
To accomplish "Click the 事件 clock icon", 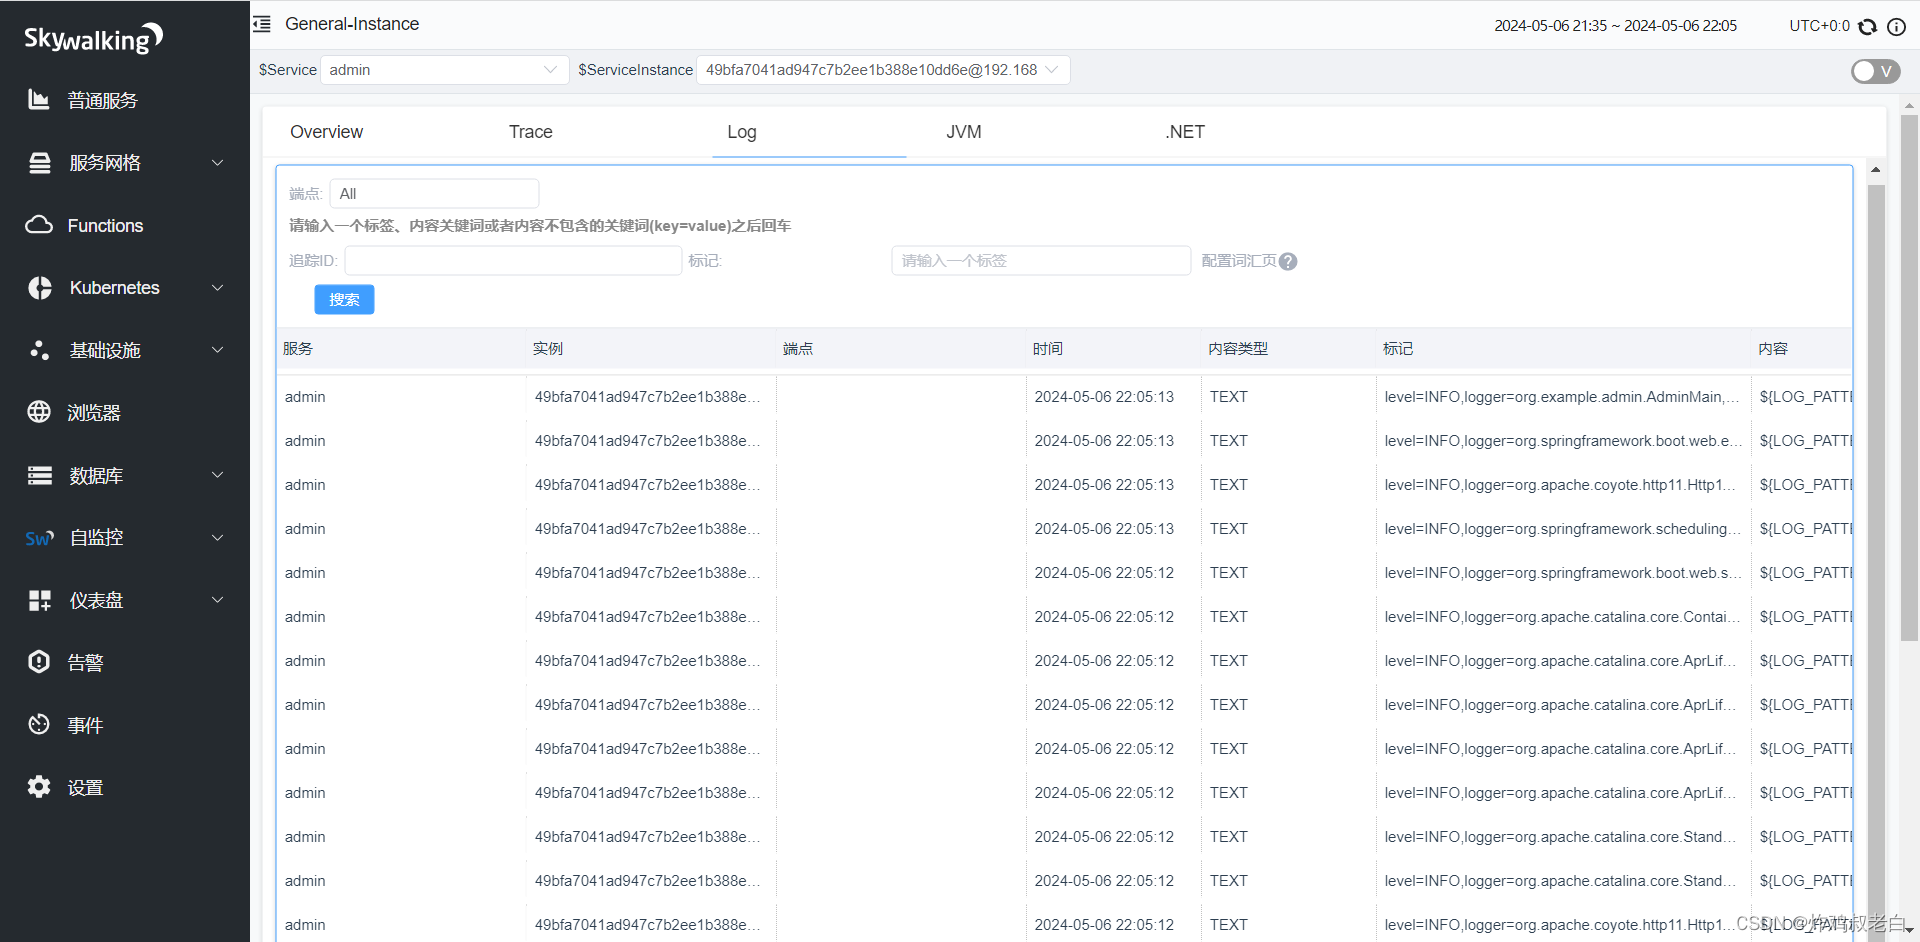I will pyautogui.click(x=39, y=725).
